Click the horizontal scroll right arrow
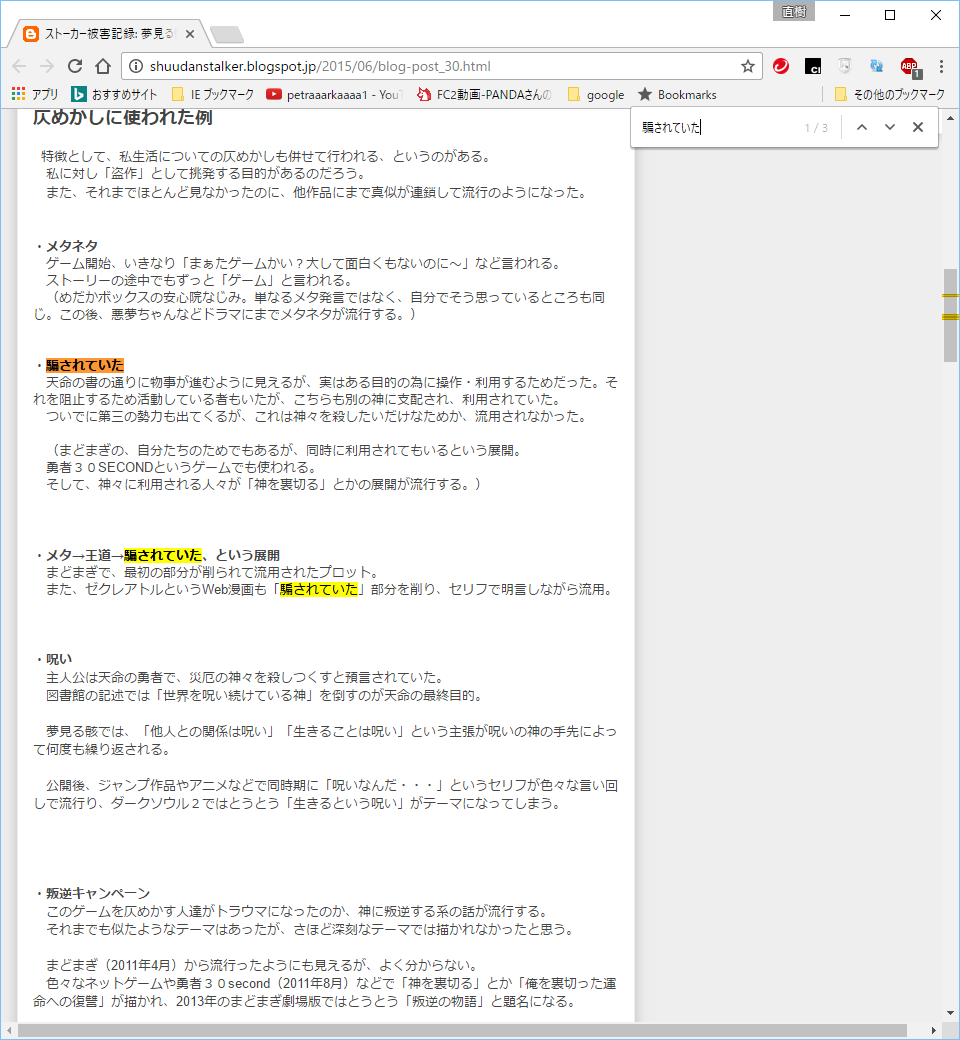Screen dimensions: 960x1040 coord(934,1030)
